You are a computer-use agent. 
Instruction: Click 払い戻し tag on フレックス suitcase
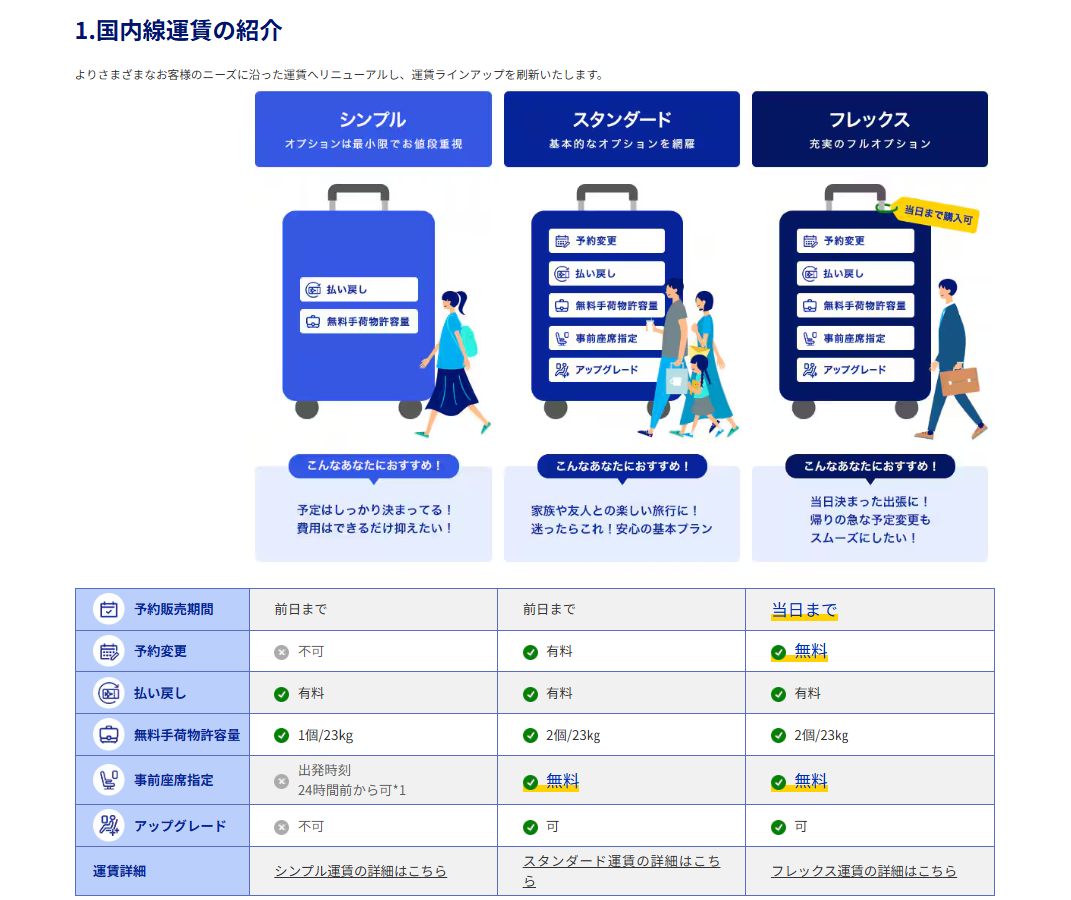pos(855,273)
